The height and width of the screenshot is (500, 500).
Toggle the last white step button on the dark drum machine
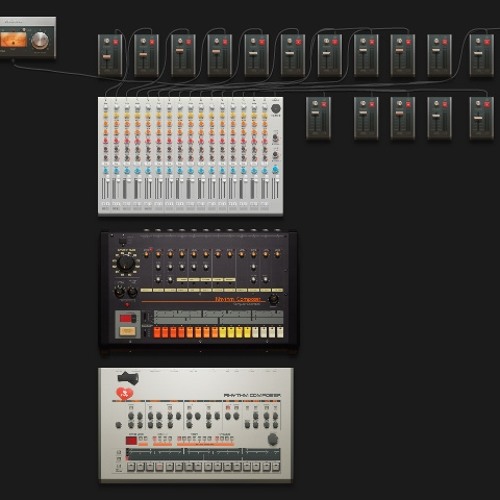(280, 332)
